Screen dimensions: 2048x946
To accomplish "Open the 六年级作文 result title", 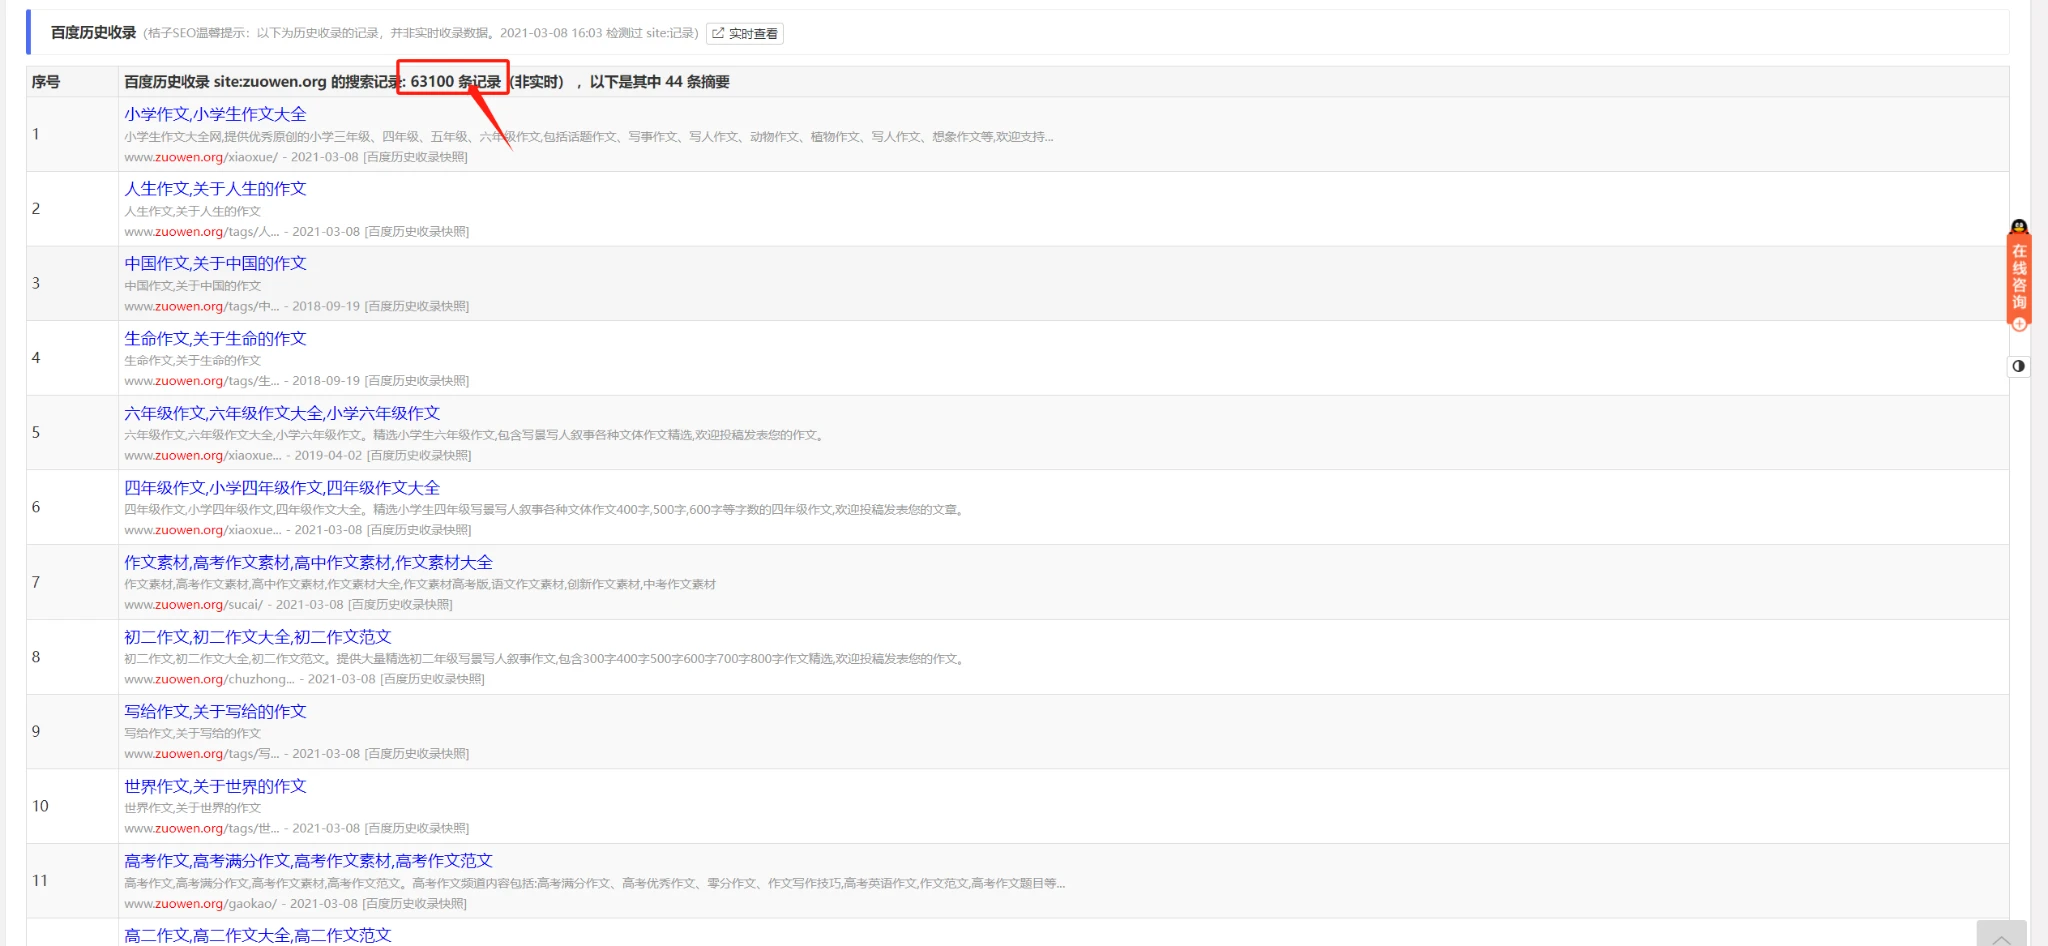I will pyautogui.click(x=281, y=413).
